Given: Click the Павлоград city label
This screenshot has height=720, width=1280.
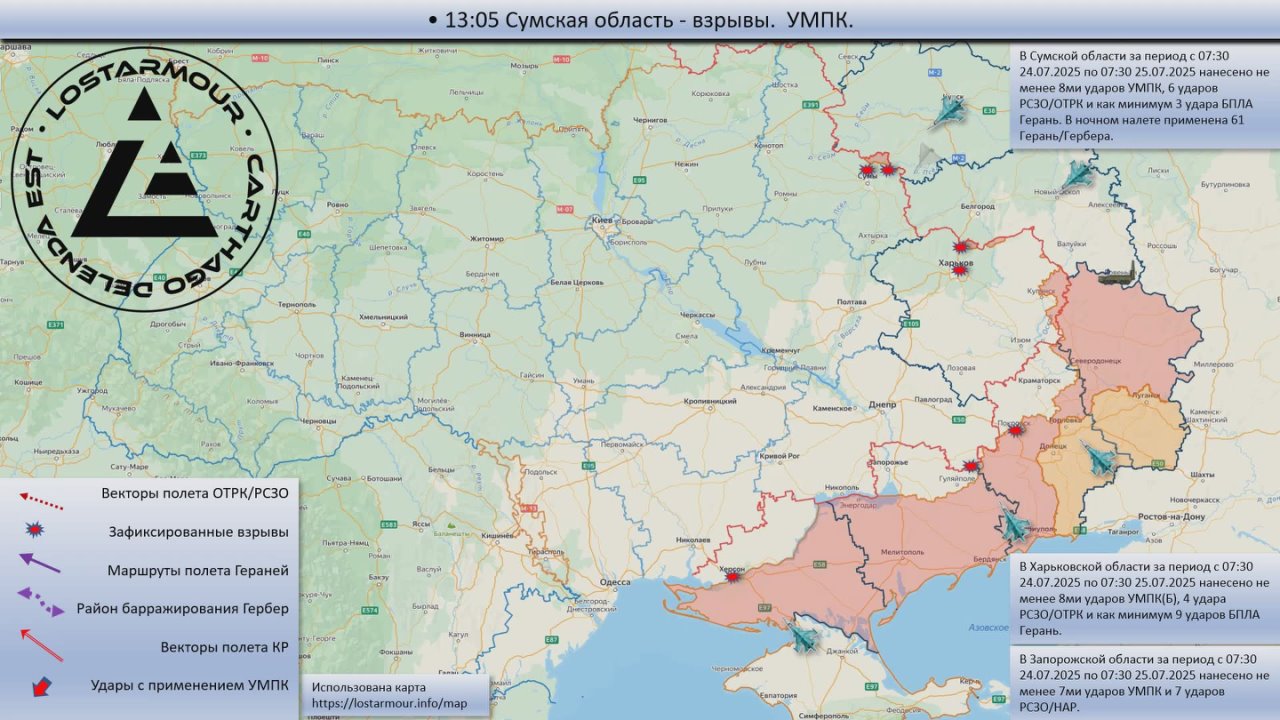Looking at the screenshot, I should tap(933, 398).
